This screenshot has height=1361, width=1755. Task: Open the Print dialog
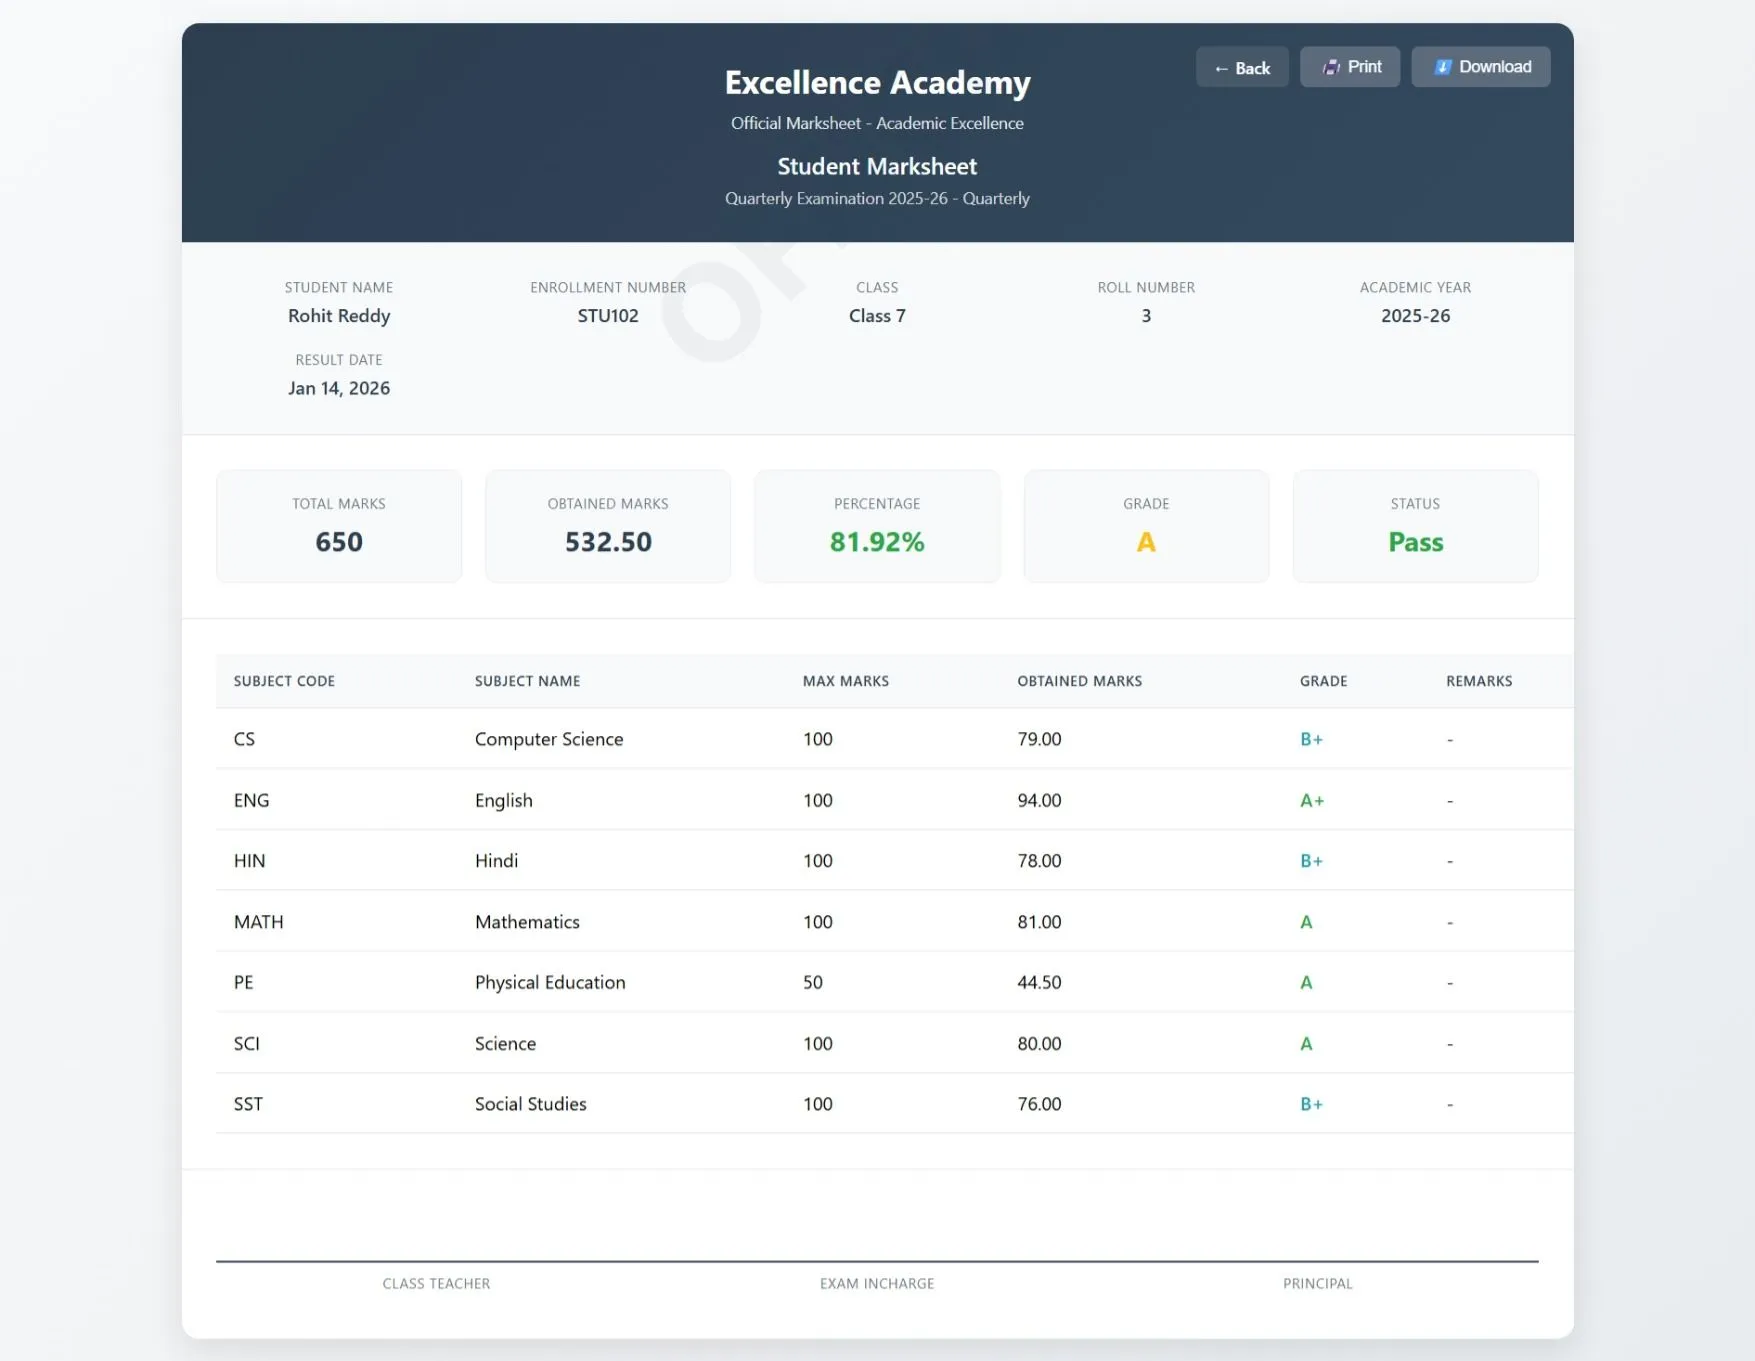pyautogui.click(x=1349, y=66)
